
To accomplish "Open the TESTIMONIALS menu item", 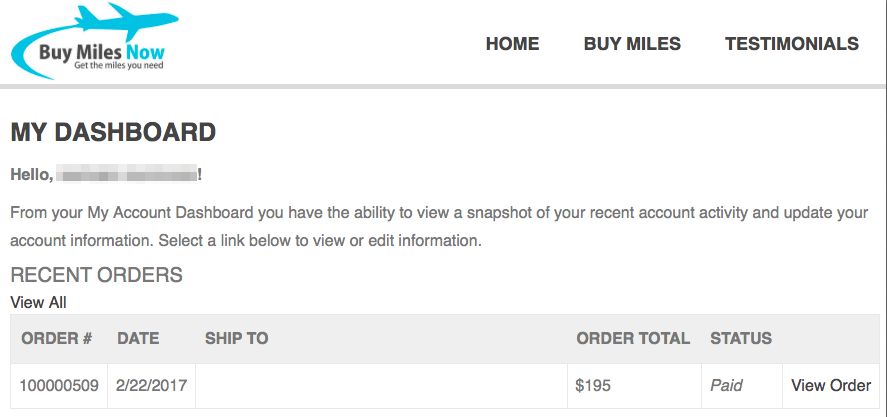I will (x=792, y=44).
